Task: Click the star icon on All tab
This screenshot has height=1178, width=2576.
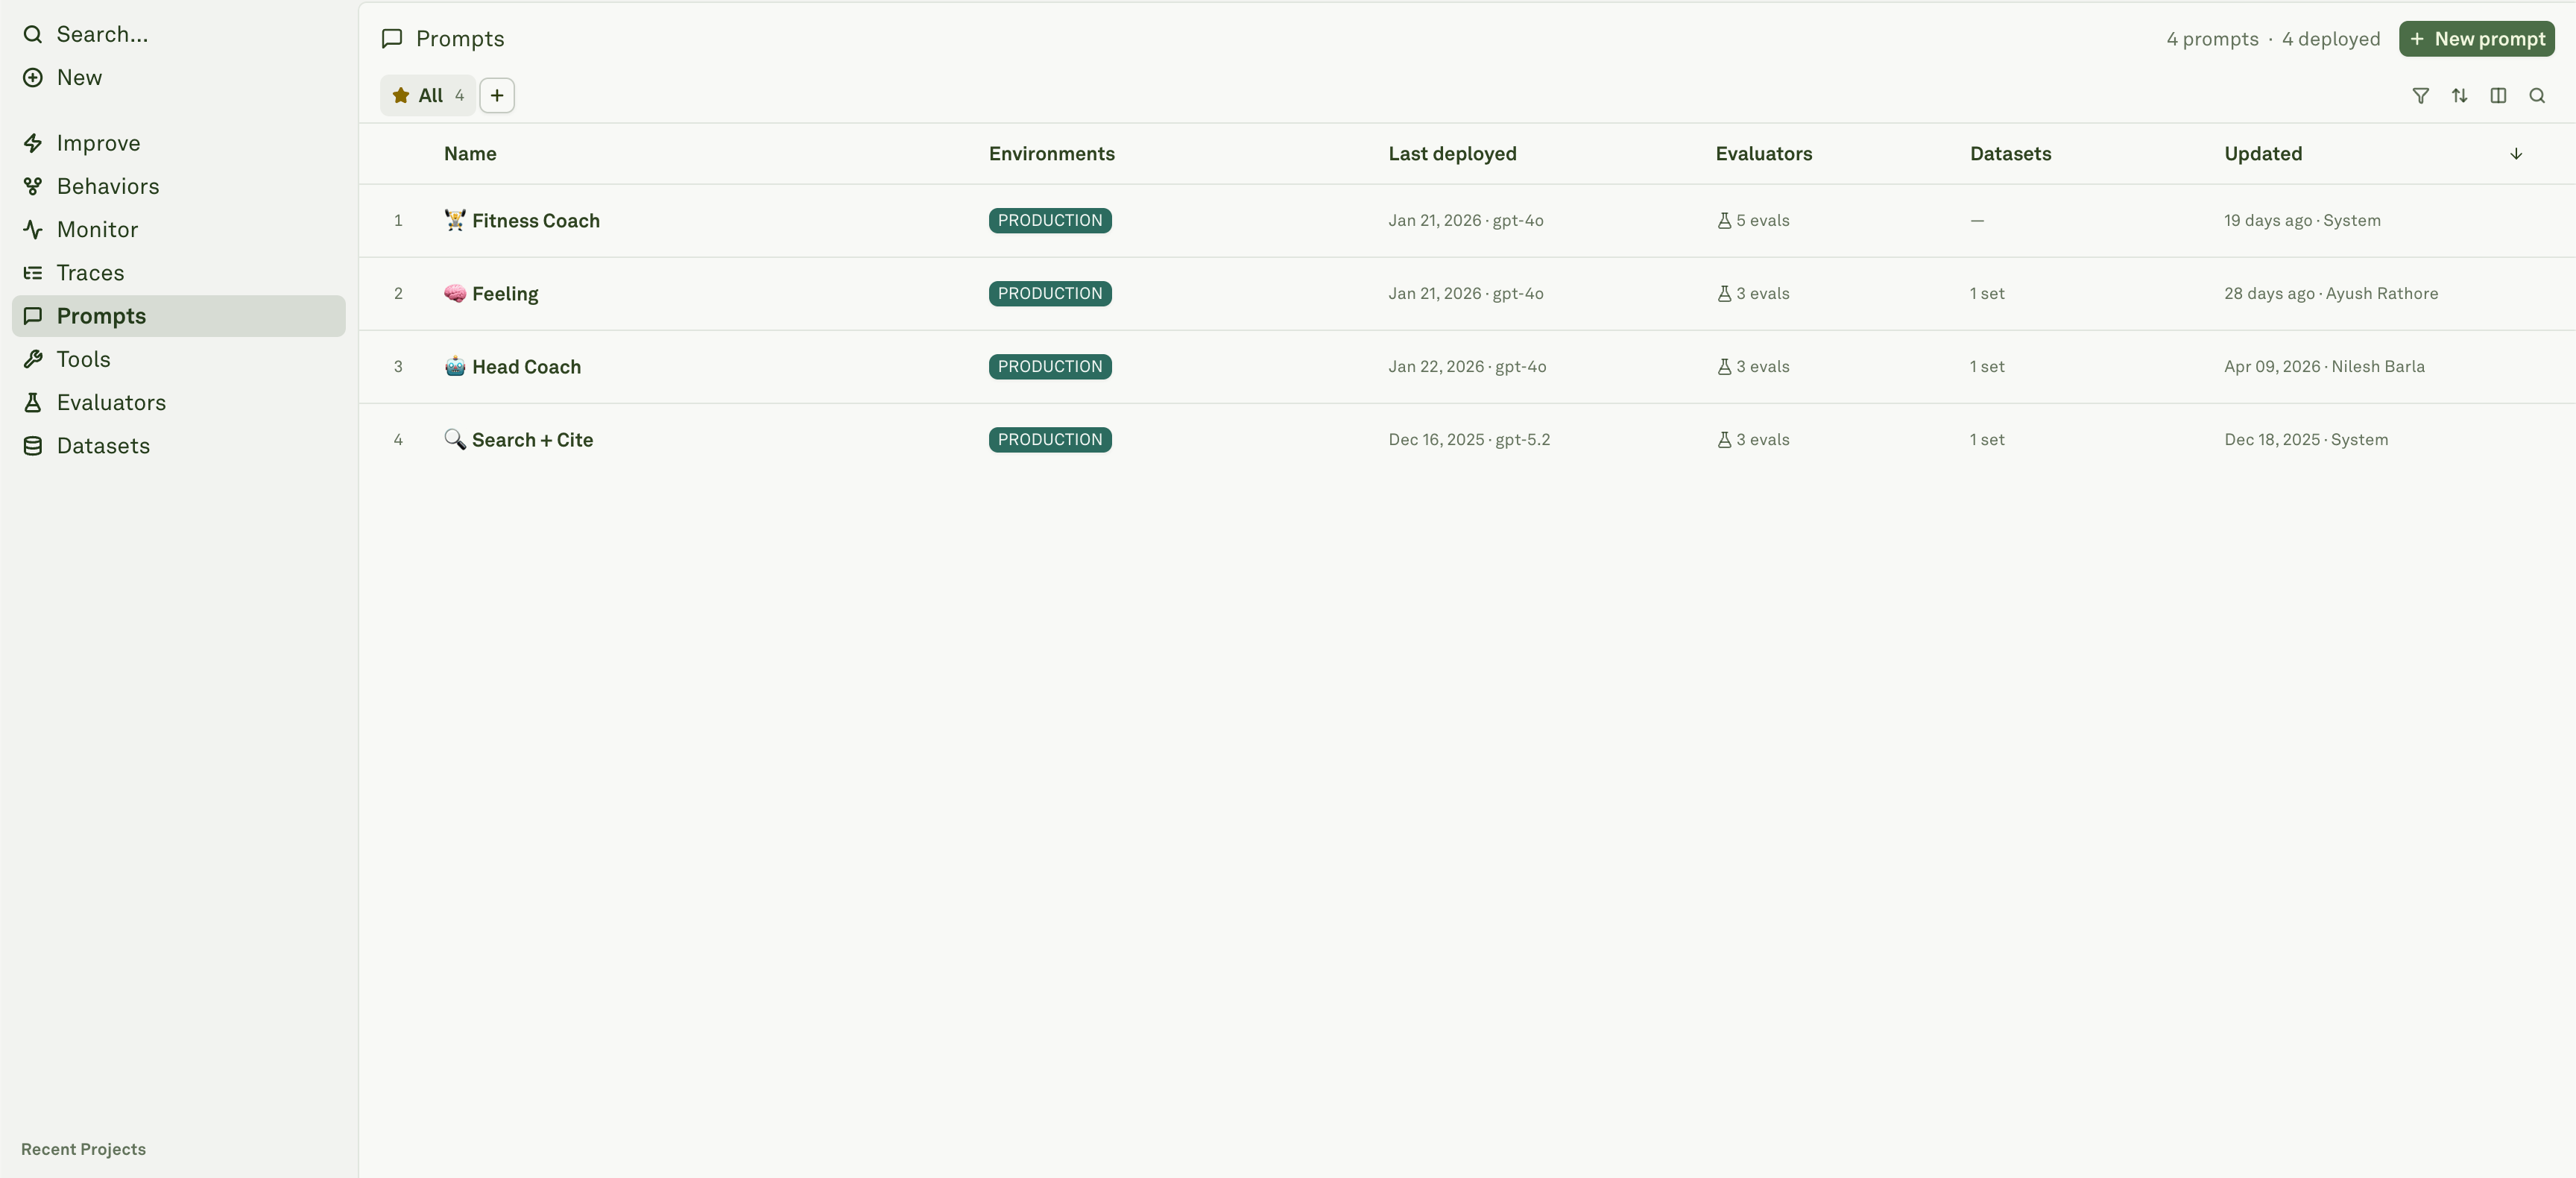Action: pos(401,96)
